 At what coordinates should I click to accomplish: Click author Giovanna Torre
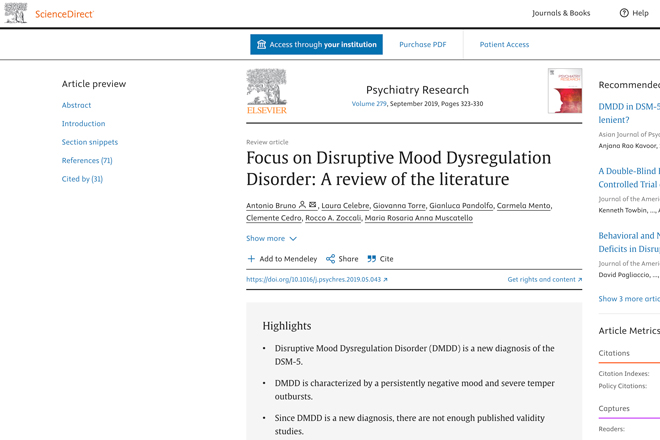pyautogui.click(x=399, y=205)
